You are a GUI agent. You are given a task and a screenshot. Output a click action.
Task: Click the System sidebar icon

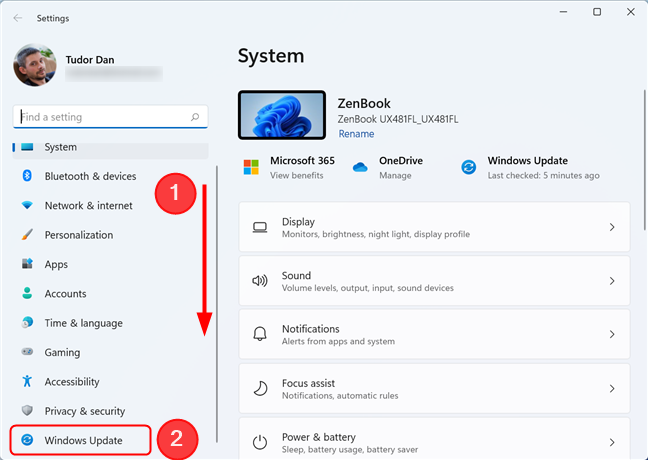pos(27,147)
